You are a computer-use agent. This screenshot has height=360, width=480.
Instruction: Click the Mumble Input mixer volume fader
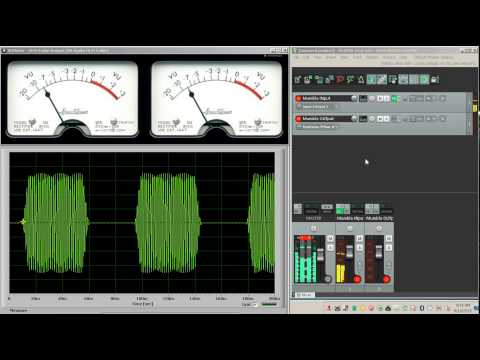[x=350, y=251]
